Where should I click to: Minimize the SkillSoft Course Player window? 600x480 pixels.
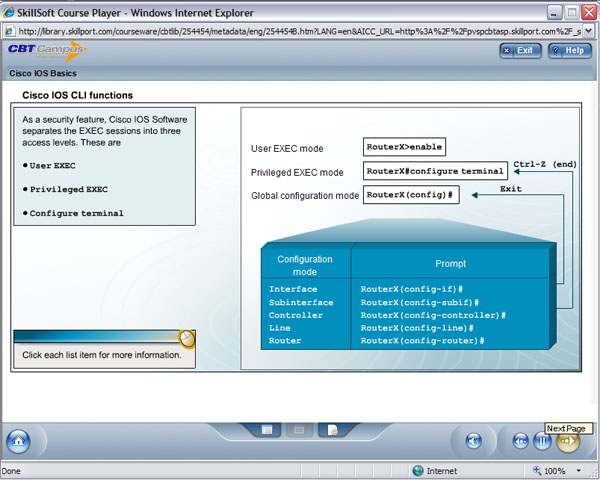tap(554, 13)
